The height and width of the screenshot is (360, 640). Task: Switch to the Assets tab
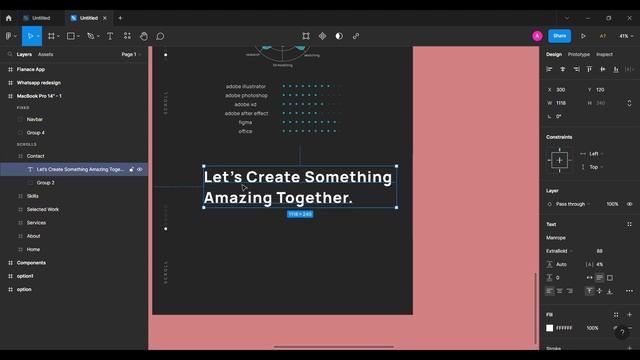(x=45, y=54)
